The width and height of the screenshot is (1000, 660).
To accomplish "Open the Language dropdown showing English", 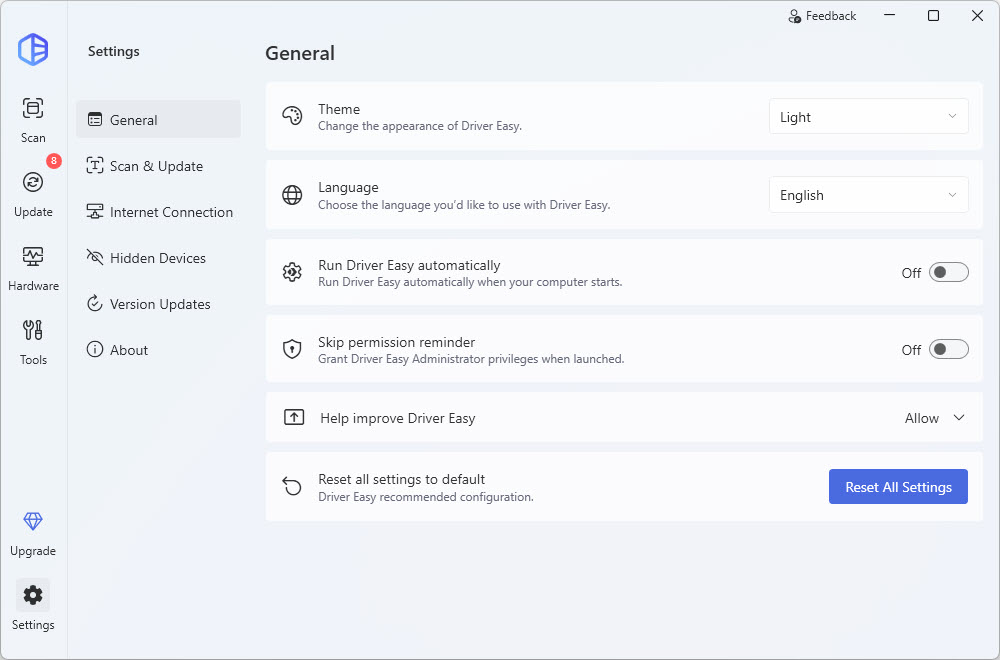I will [x=868, y=195].
